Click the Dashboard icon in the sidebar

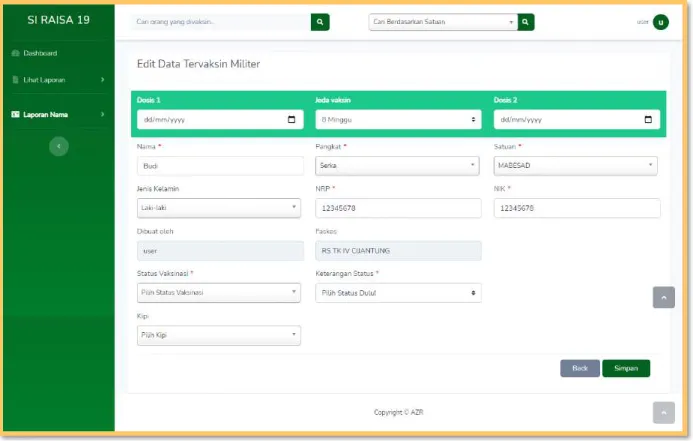tap(15, 53)
